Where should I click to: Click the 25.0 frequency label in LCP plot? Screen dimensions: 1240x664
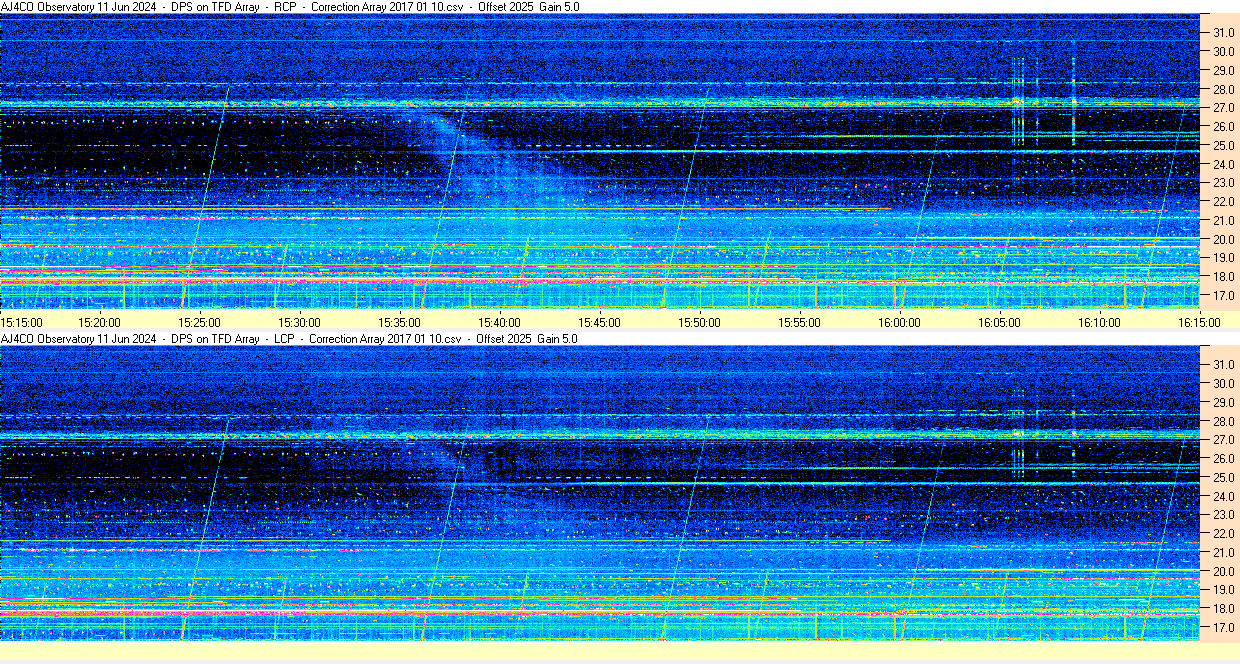[x=1224, y=477]
